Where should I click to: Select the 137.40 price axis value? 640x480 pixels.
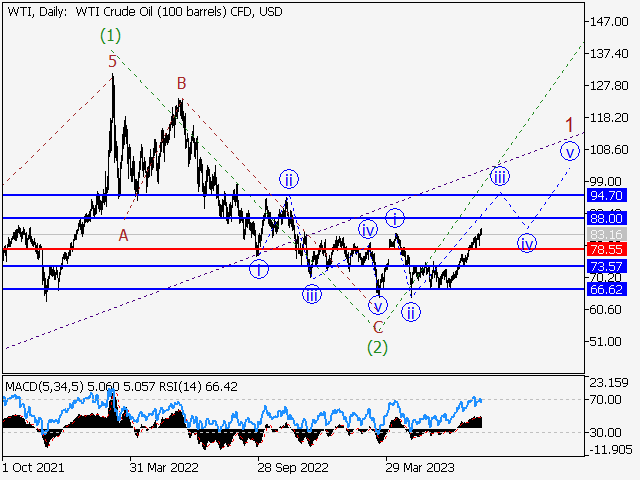(x=609, y=53)
